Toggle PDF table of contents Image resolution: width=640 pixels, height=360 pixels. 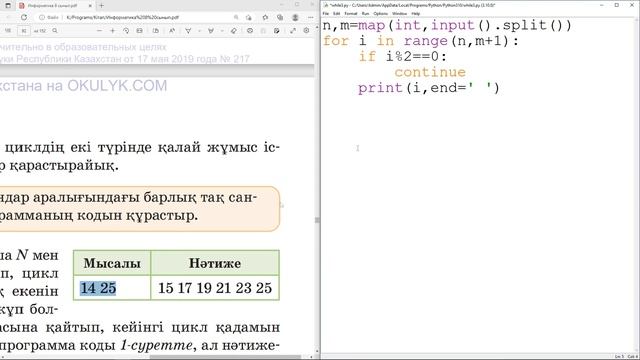8,31
